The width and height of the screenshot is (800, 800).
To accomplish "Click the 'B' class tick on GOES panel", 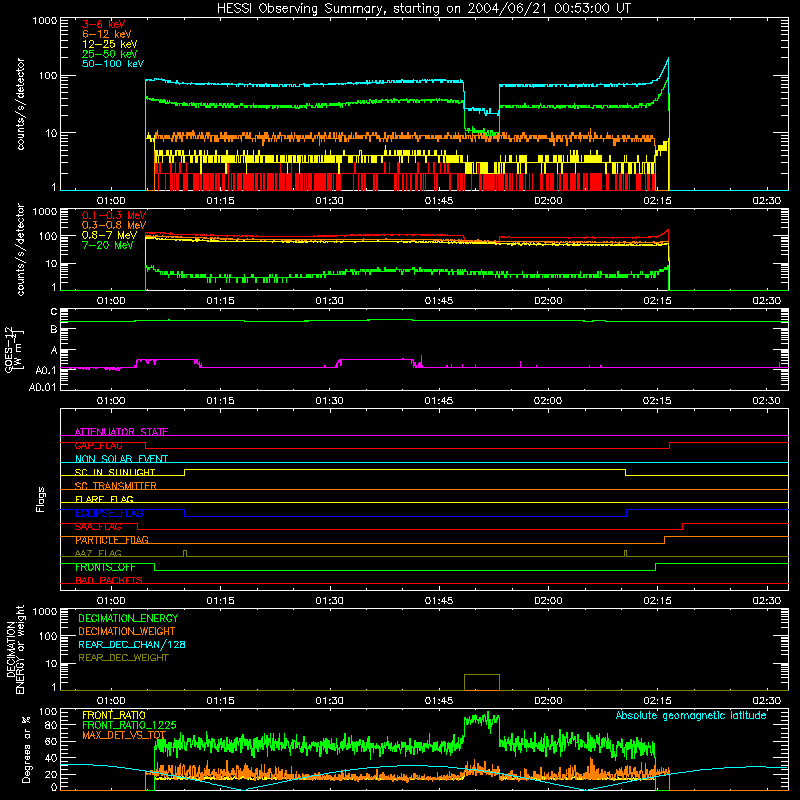I will [x=54, y=330].
